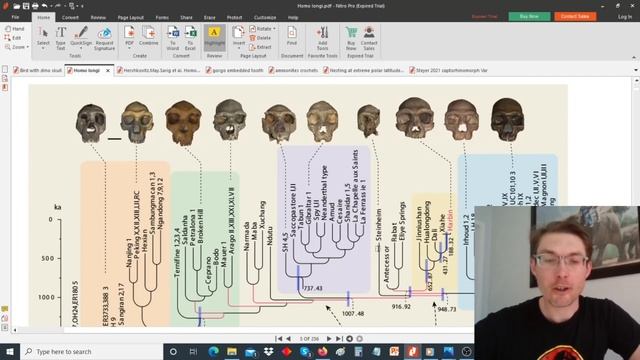Open File Explorer from taskbar
Viewport: 640px width, 360px height.
tap(232, 351)
